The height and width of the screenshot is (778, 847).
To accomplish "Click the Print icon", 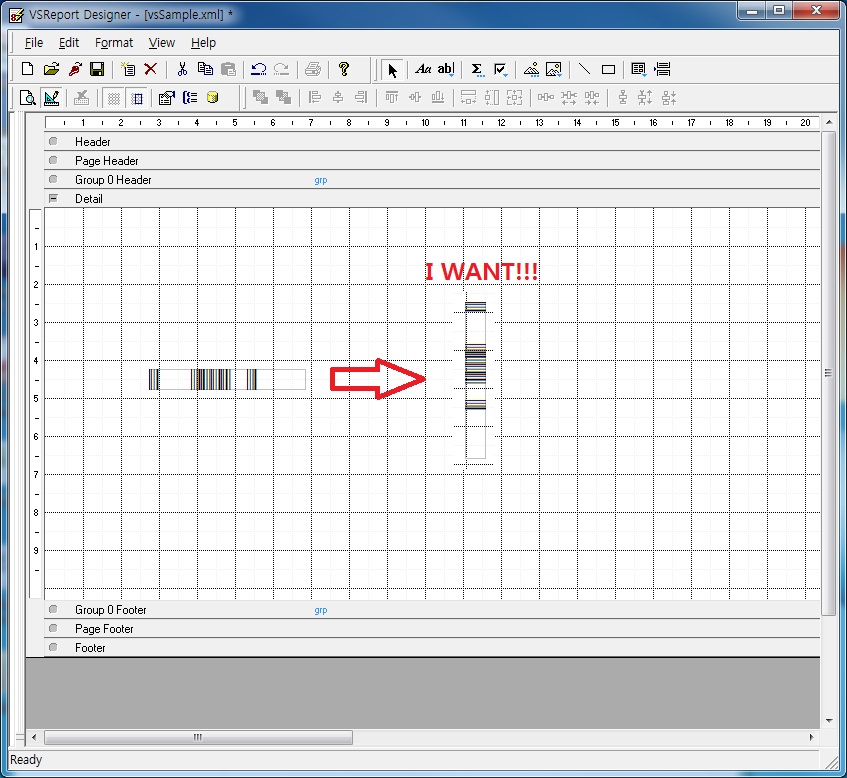I will point(313,69).
